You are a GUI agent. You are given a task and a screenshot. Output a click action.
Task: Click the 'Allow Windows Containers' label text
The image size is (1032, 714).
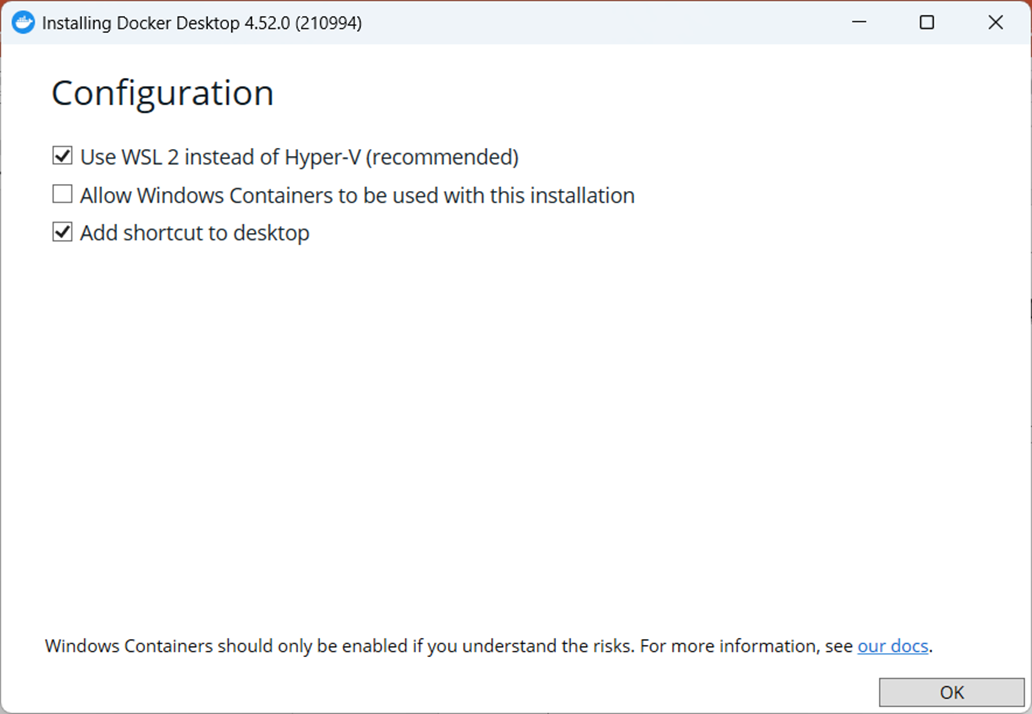pyautogui.click(x=357, y=195)
